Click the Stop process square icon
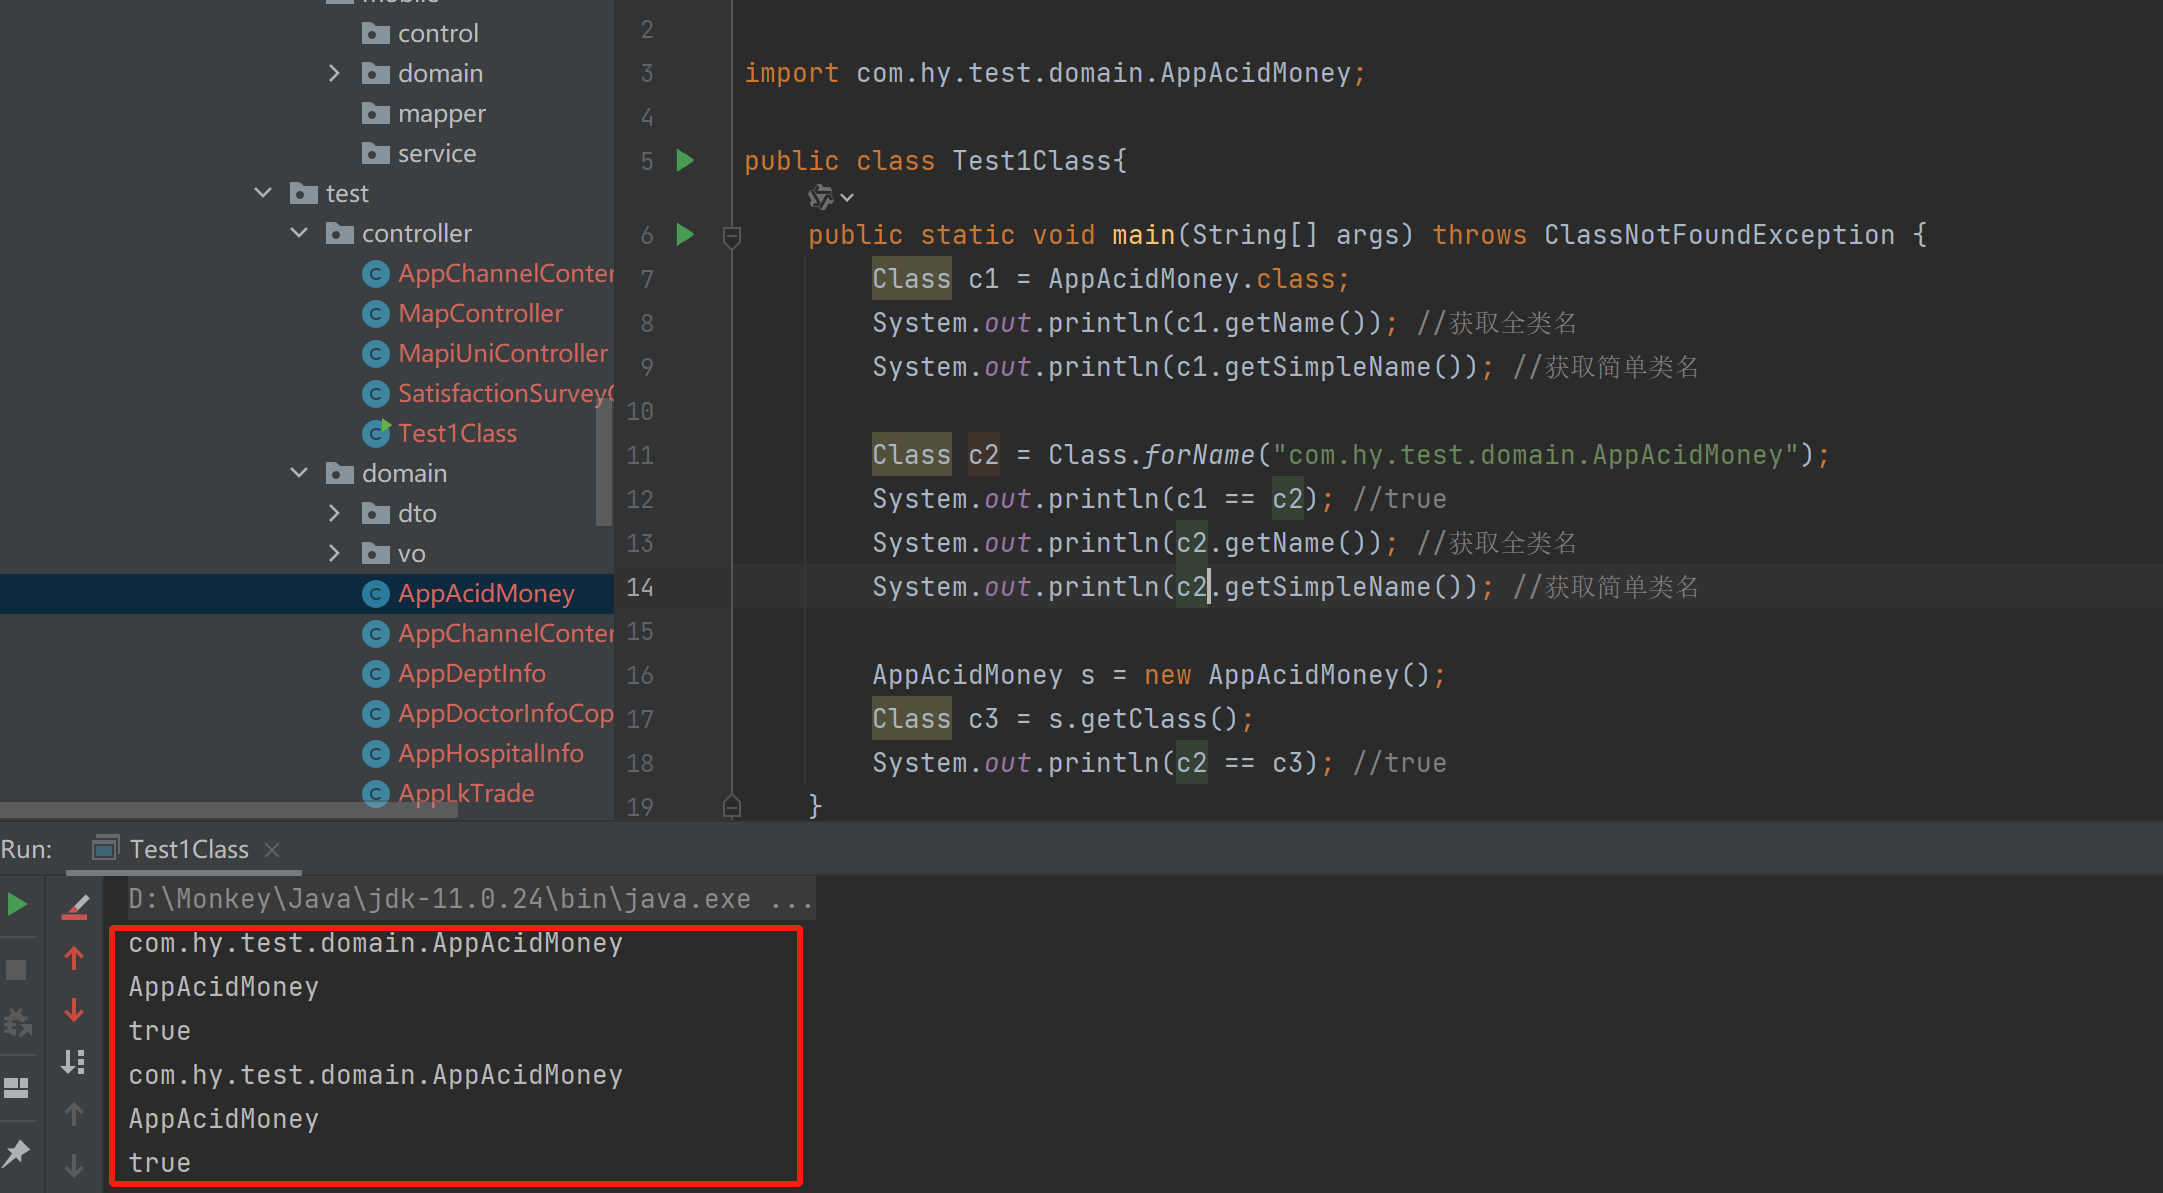The image size is (2163, 1193). tap(17, 969)
